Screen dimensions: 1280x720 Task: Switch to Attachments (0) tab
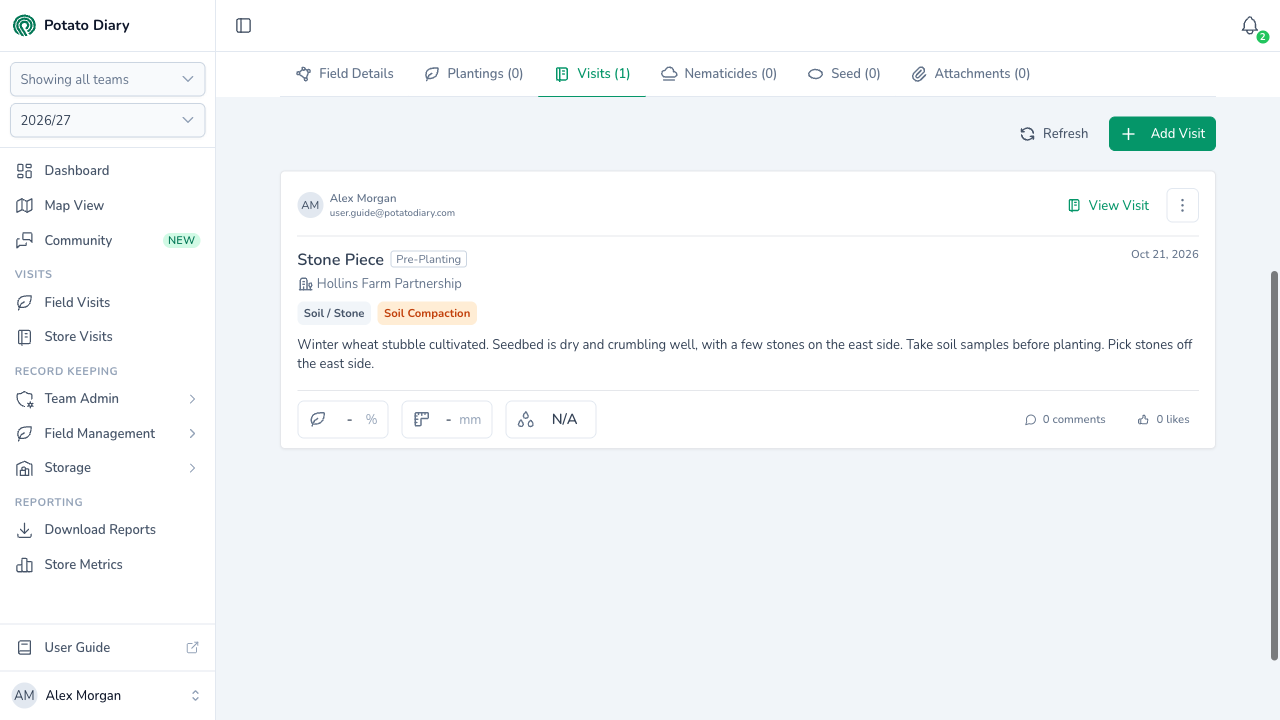[971, 74]
